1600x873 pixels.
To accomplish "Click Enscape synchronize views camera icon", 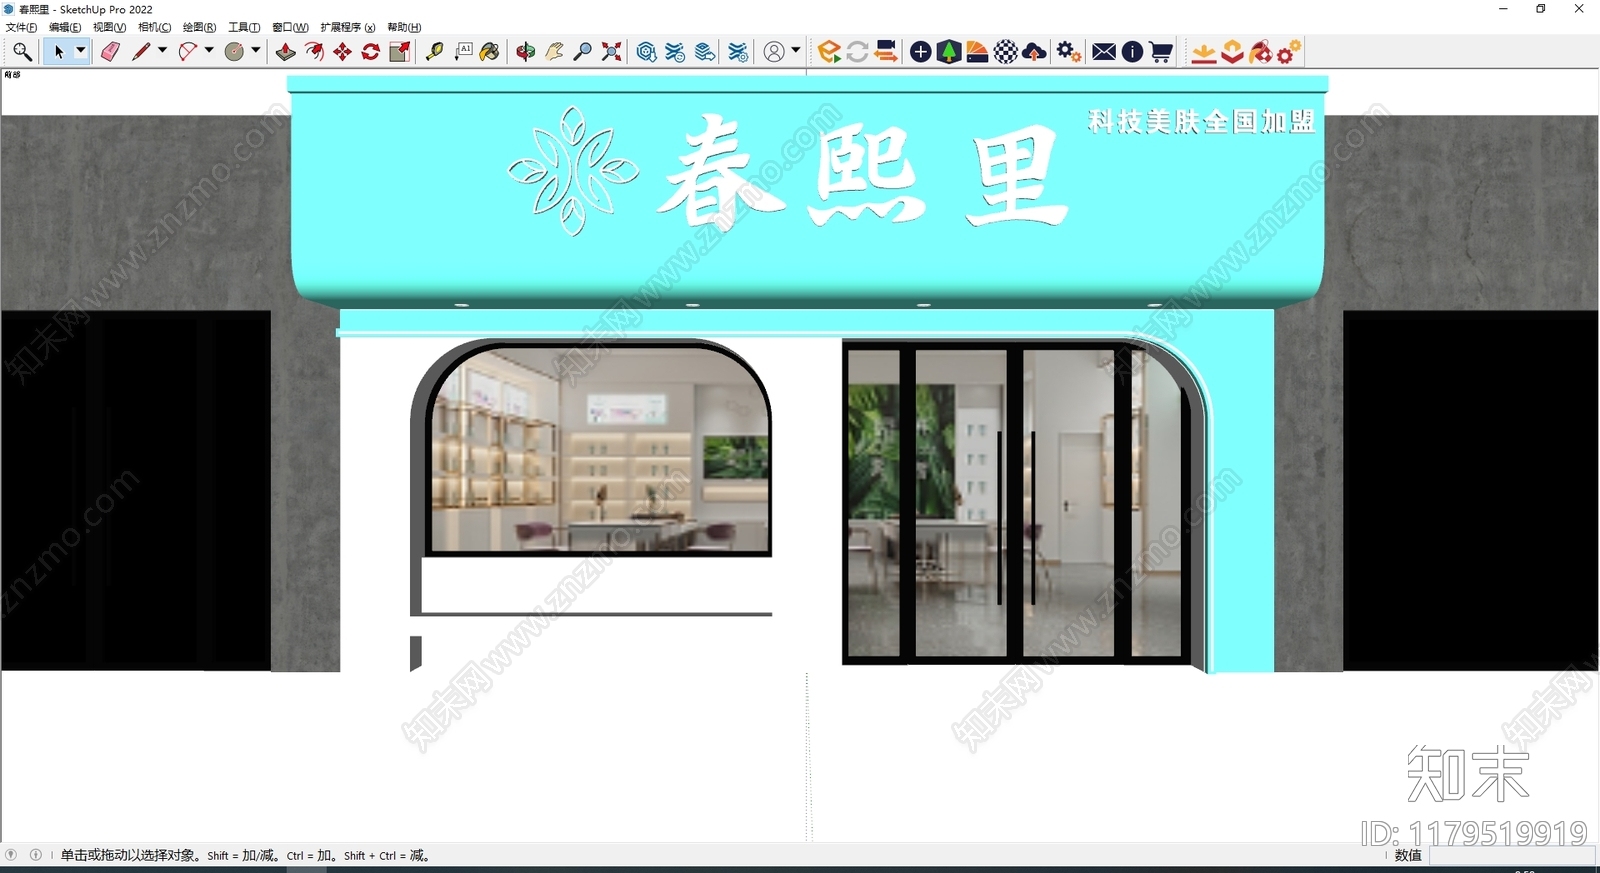I will coord(886,52).
